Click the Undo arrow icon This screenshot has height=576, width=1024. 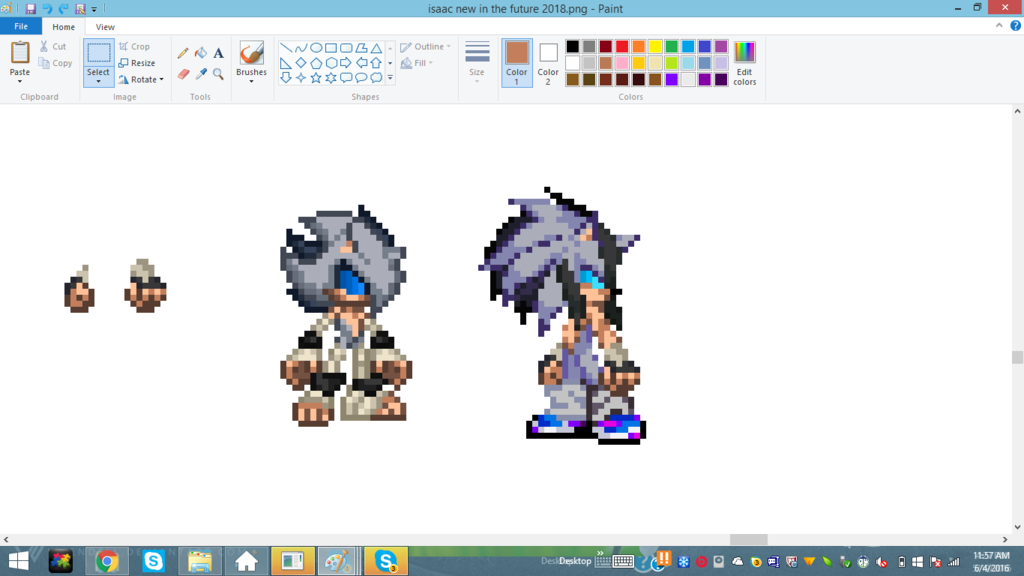click(47, 8)
